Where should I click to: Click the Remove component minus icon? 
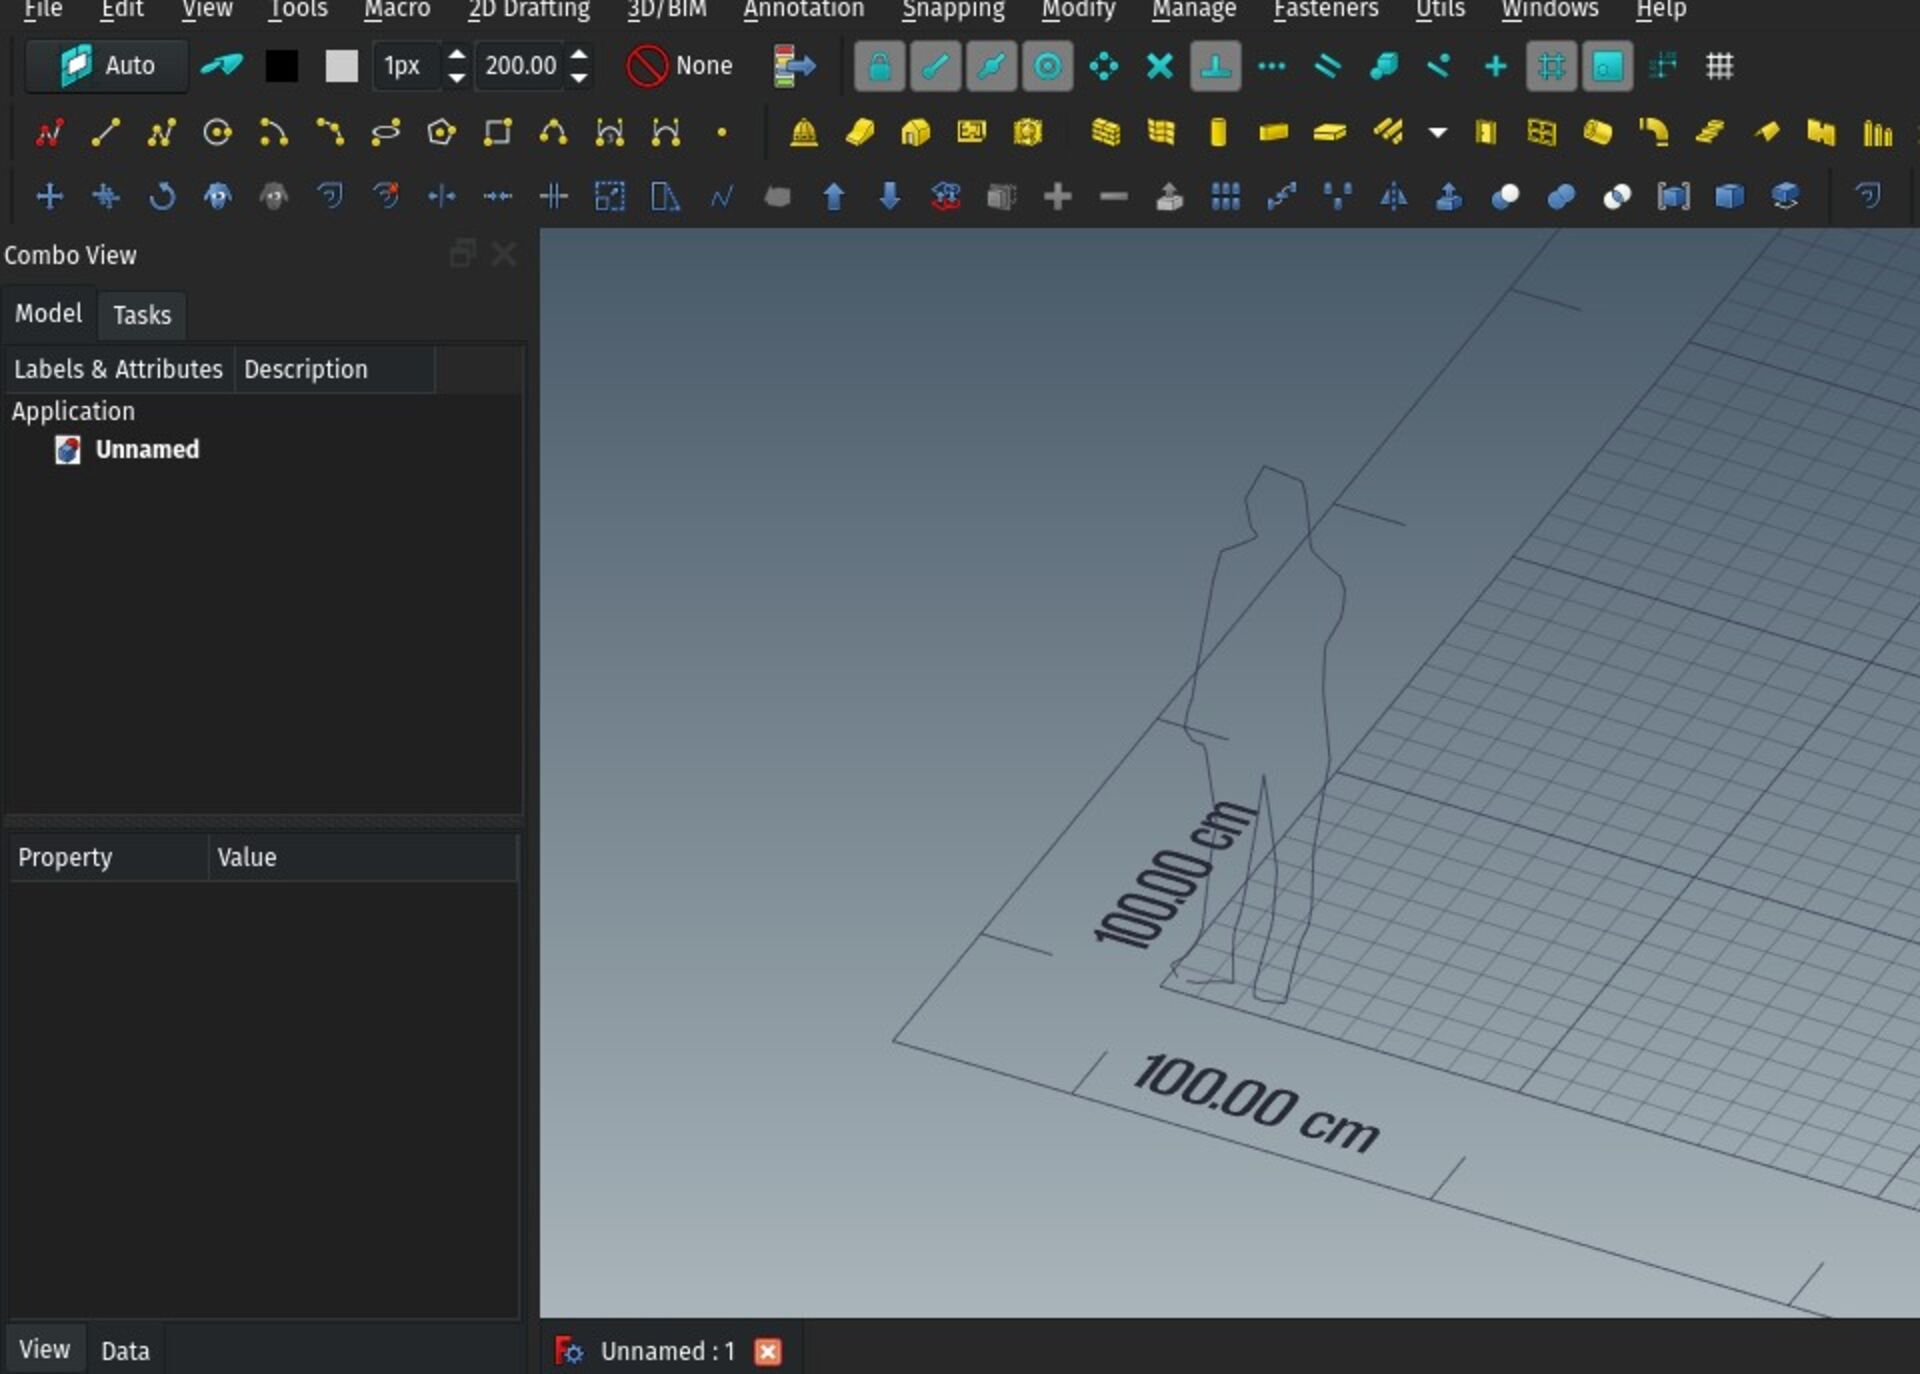pos(1113,196)
